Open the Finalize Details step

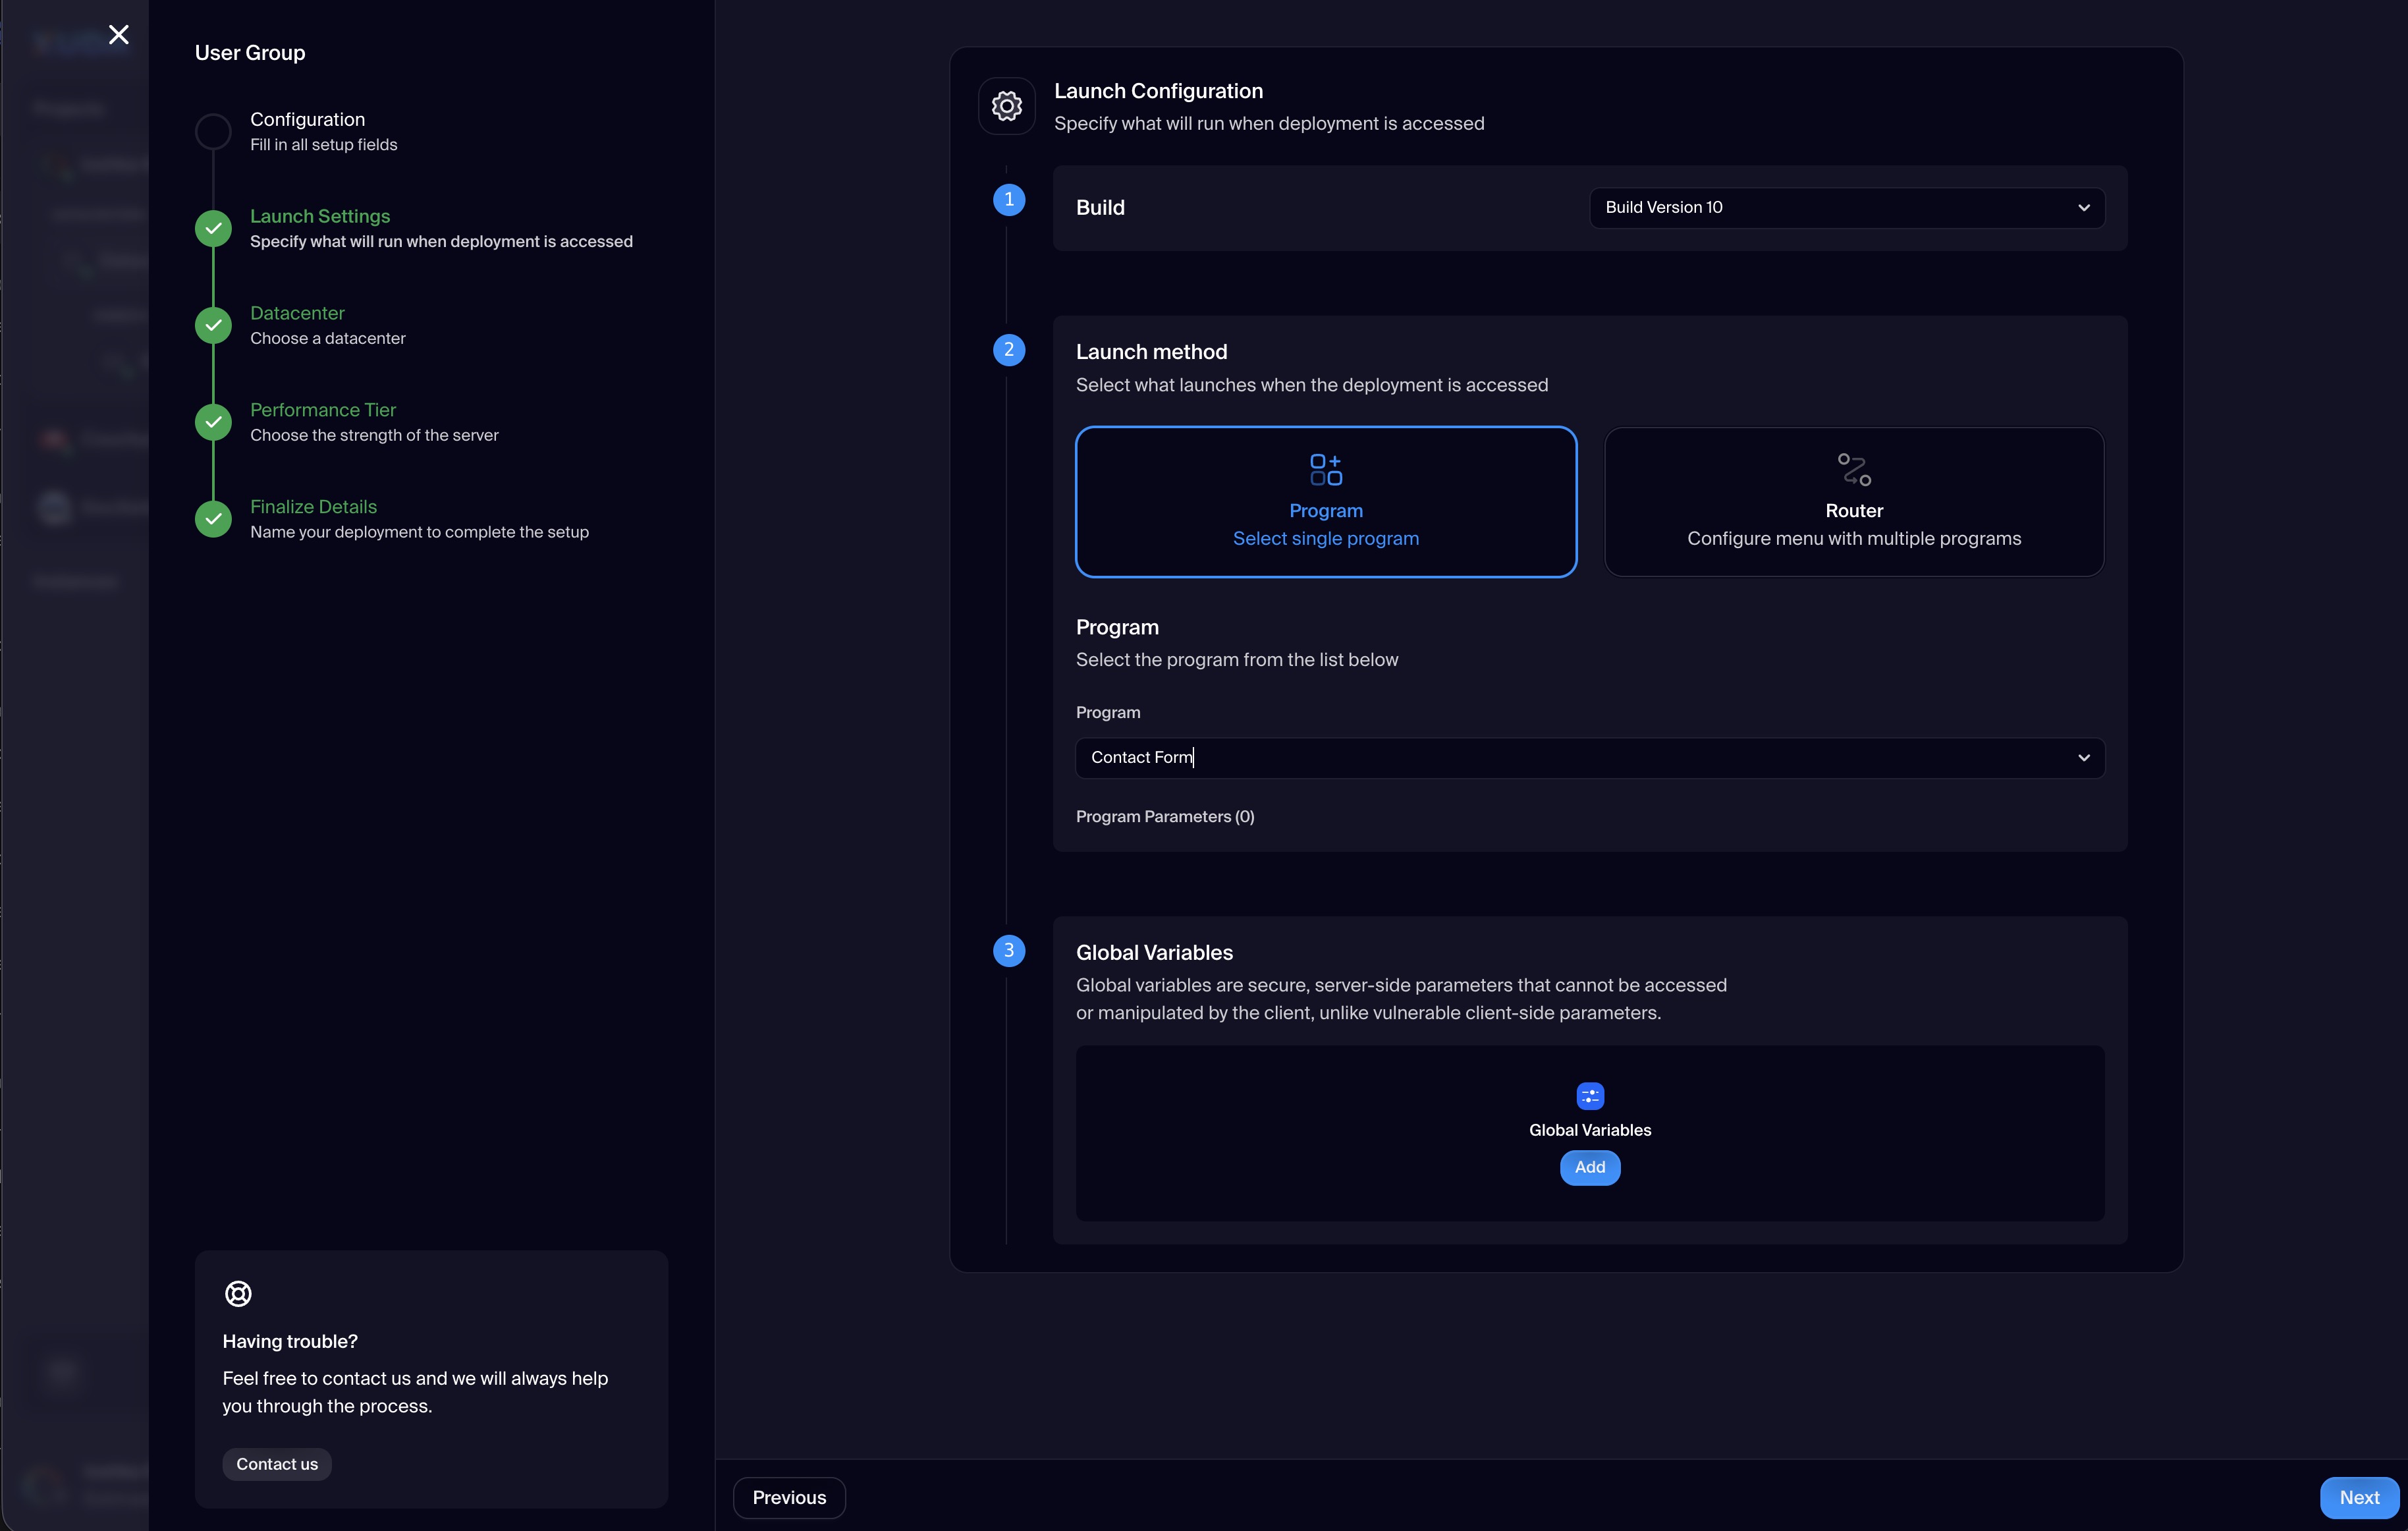click(x=313, y=507)
